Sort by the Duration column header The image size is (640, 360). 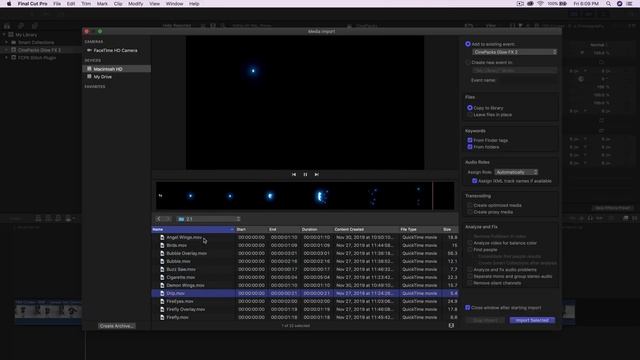(316, 229)
